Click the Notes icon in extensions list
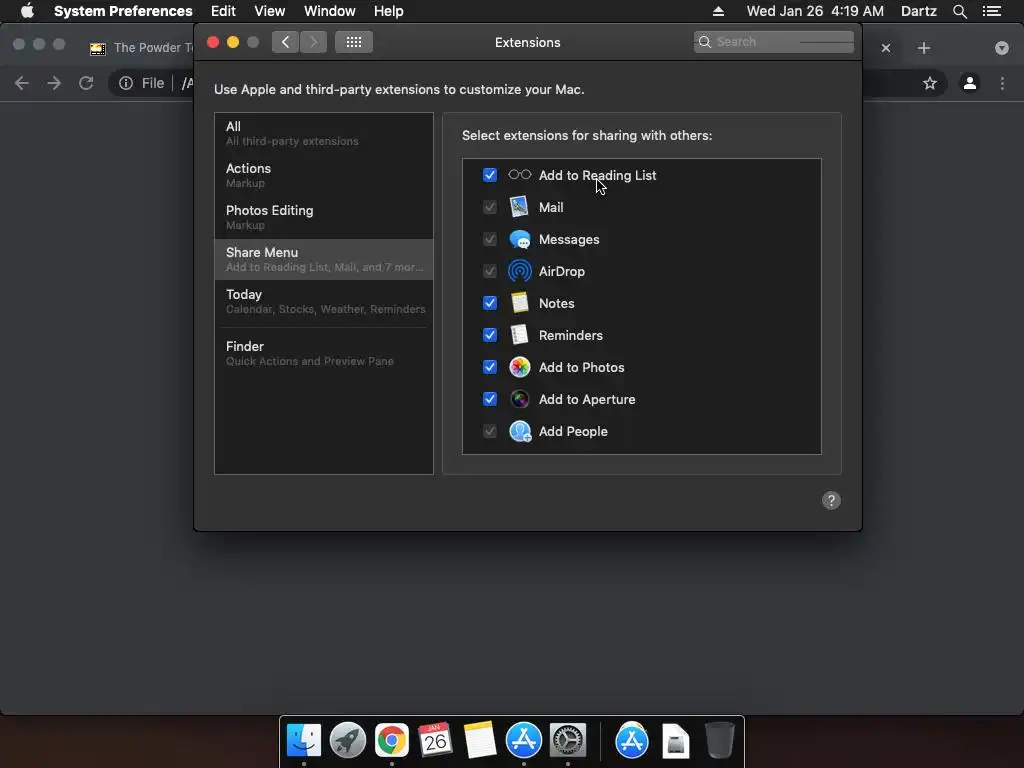Image resolution: width=1024 pixels, height=768 pixels. [x=520, y=302]
